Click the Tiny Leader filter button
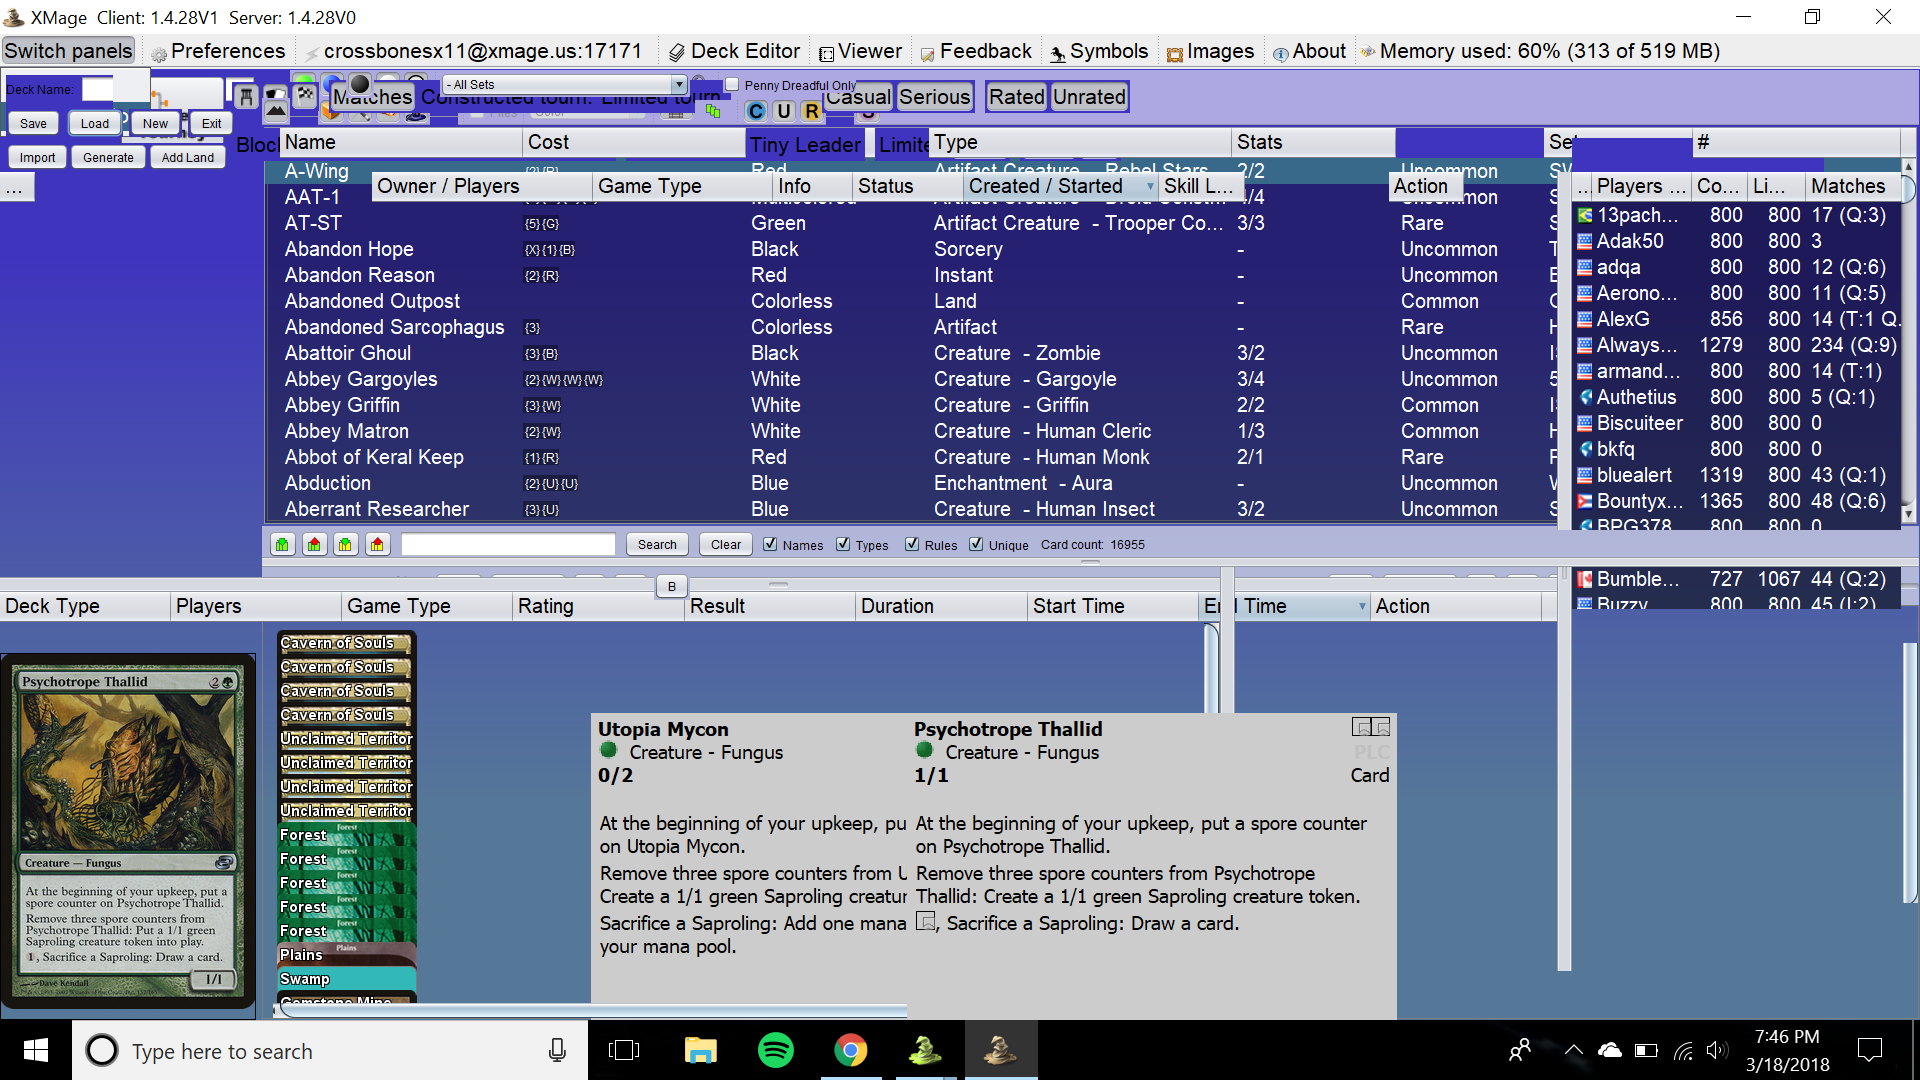The image size is (1920, 1080). [x=805, y=145]
